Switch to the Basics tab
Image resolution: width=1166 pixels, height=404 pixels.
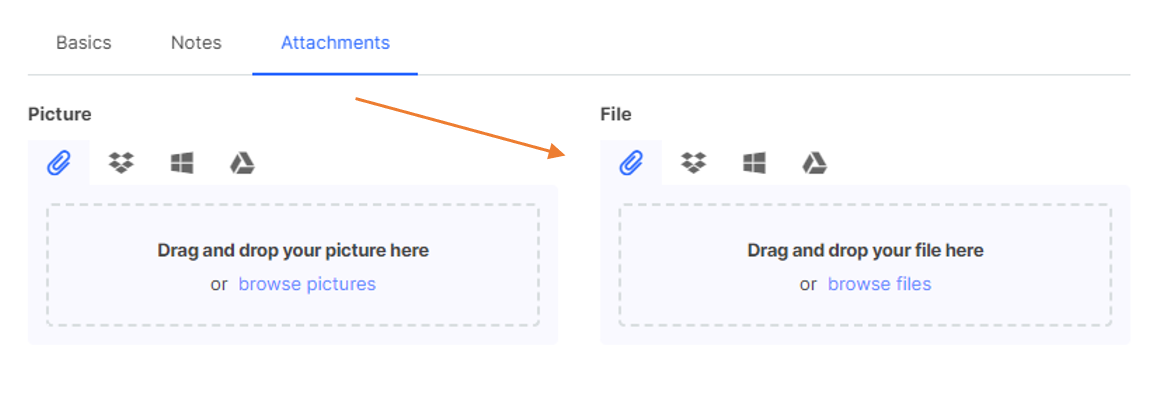[84, 42]
